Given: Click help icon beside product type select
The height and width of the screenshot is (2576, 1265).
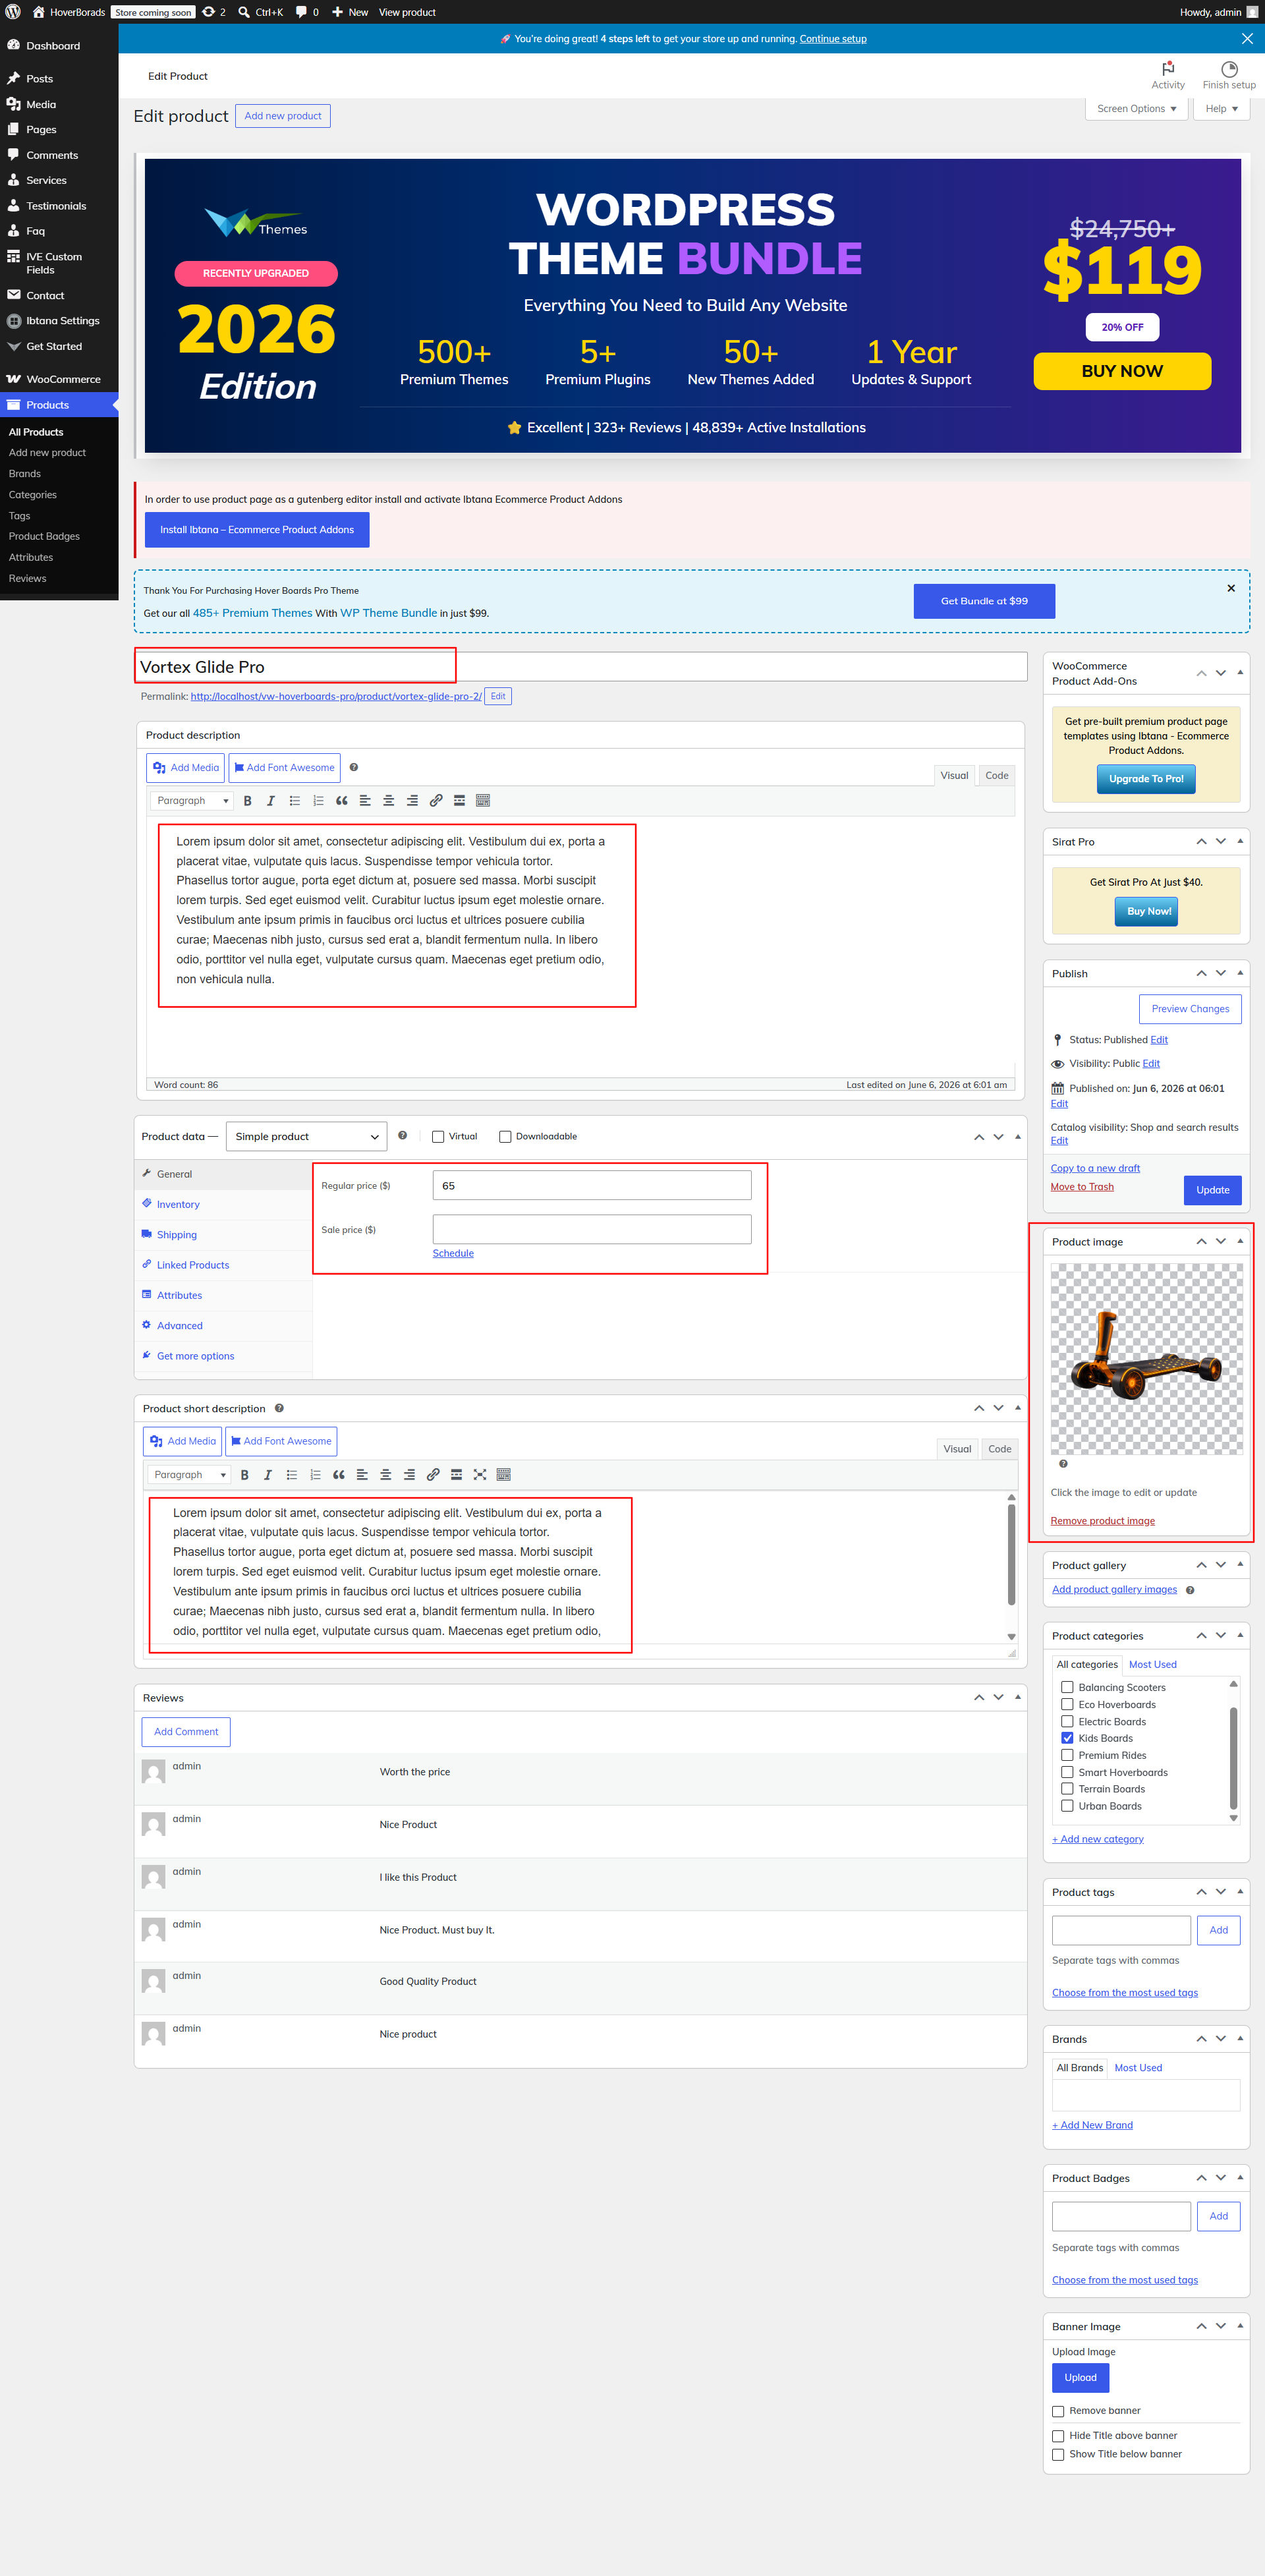Looking at the screenshot, I should tap(403, 1135).
